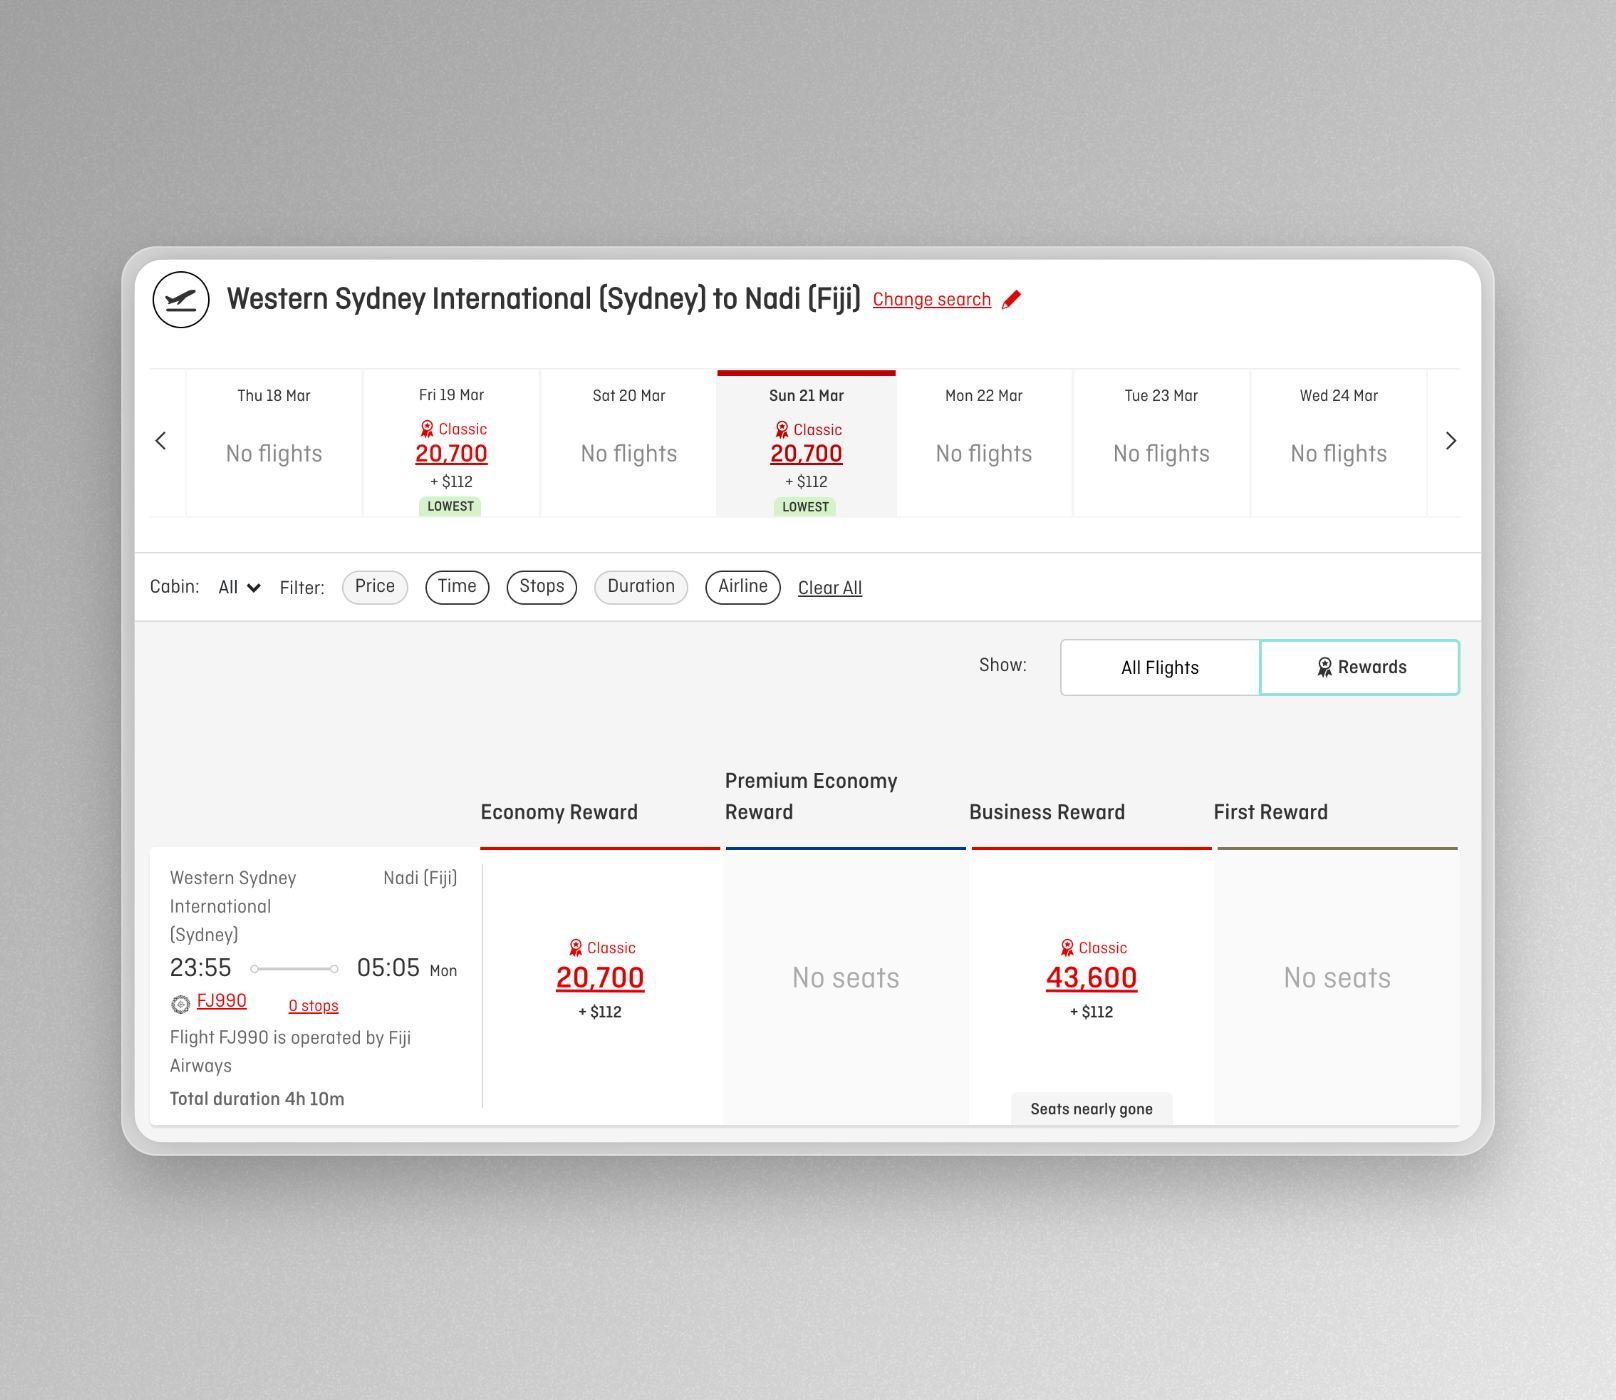Select the Wed 24 Mar date tab
Screen dimensions: 1616x1400
coord(1339,443)
